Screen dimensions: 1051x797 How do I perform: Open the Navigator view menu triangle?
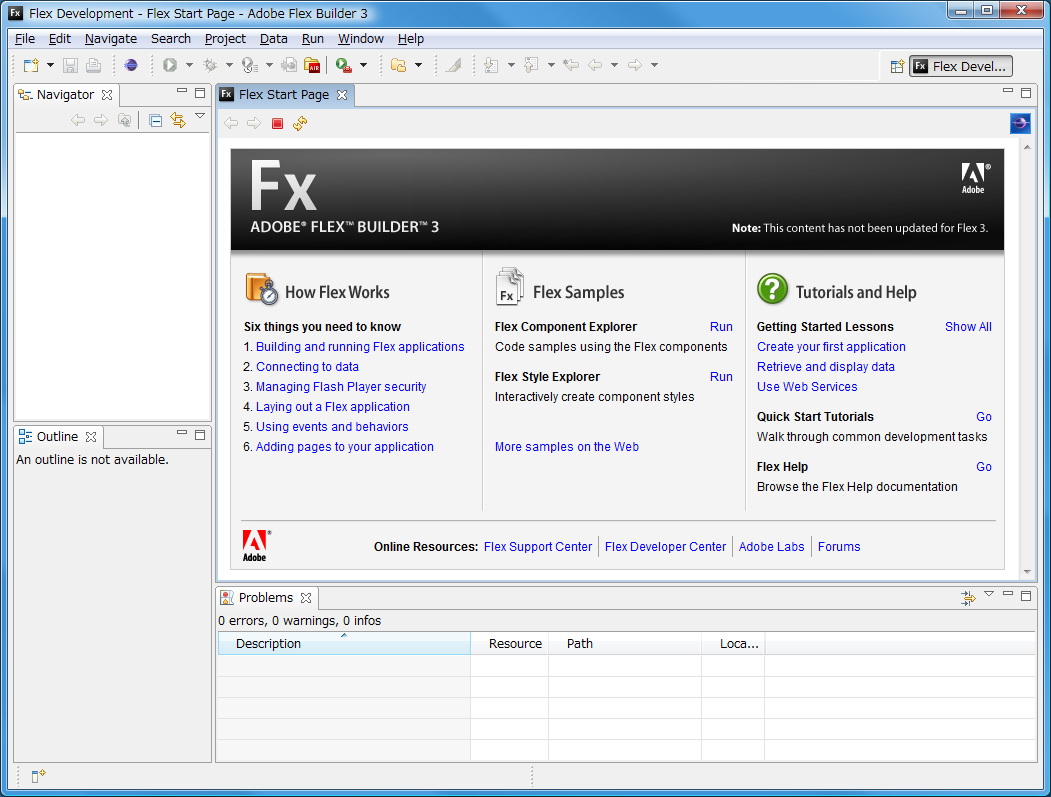[200, 117]
